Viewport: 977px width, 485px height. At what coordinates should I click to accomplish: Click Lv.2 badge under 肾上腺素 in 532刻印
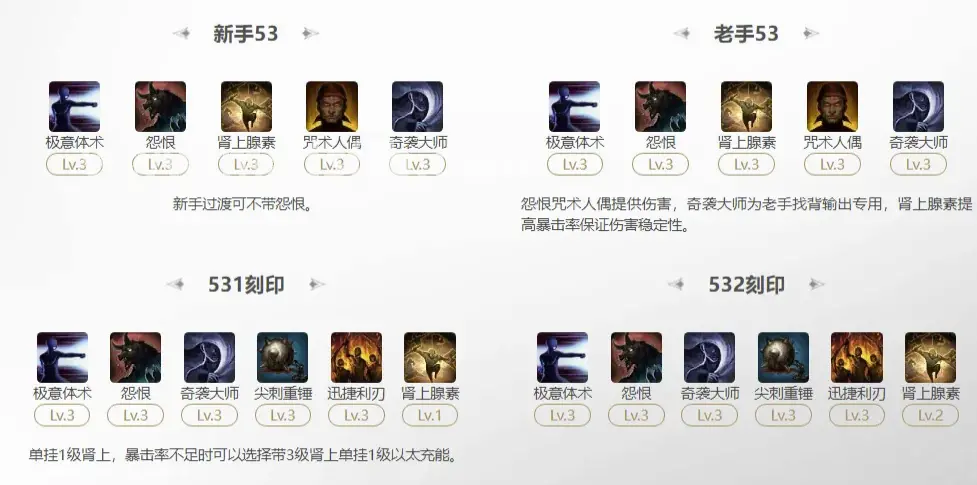click(930, 415)
